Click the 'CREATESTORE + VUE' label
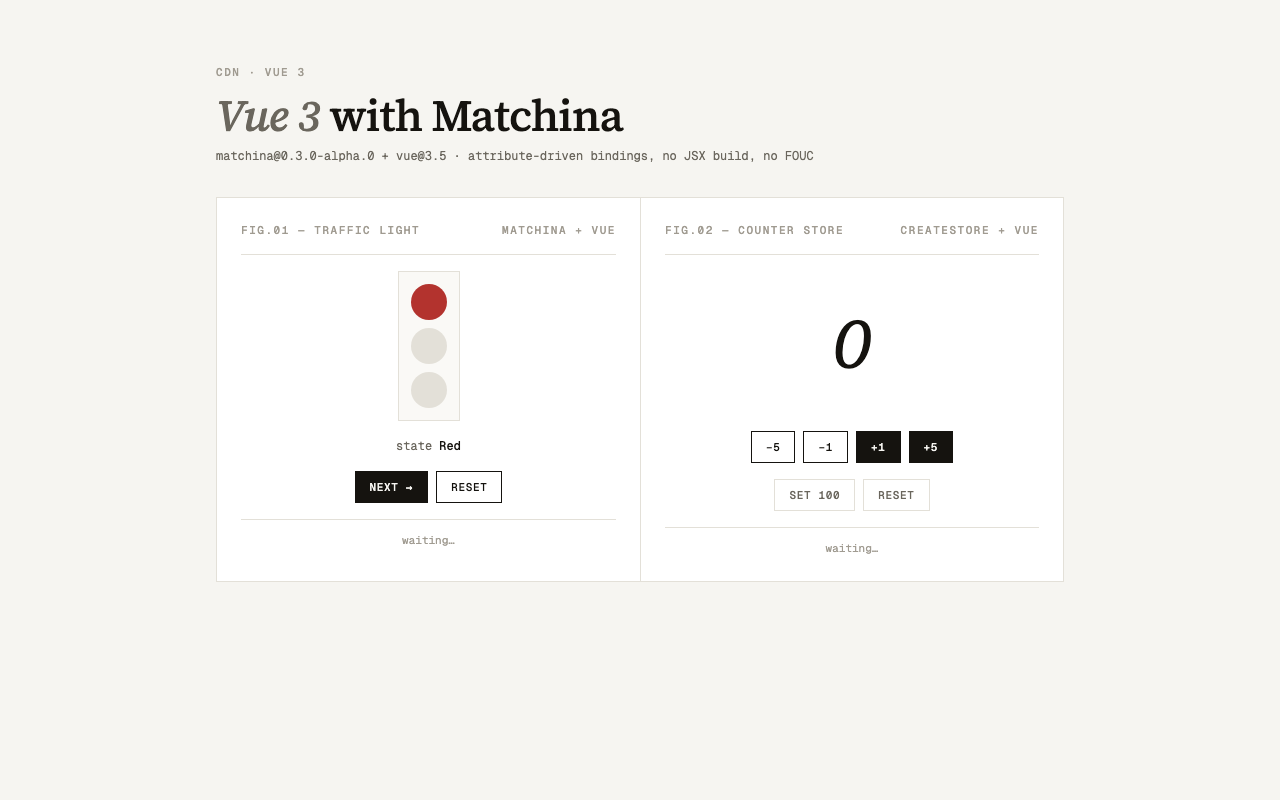This screenshot has width=1280, height=800. click(x=969, y=230)
